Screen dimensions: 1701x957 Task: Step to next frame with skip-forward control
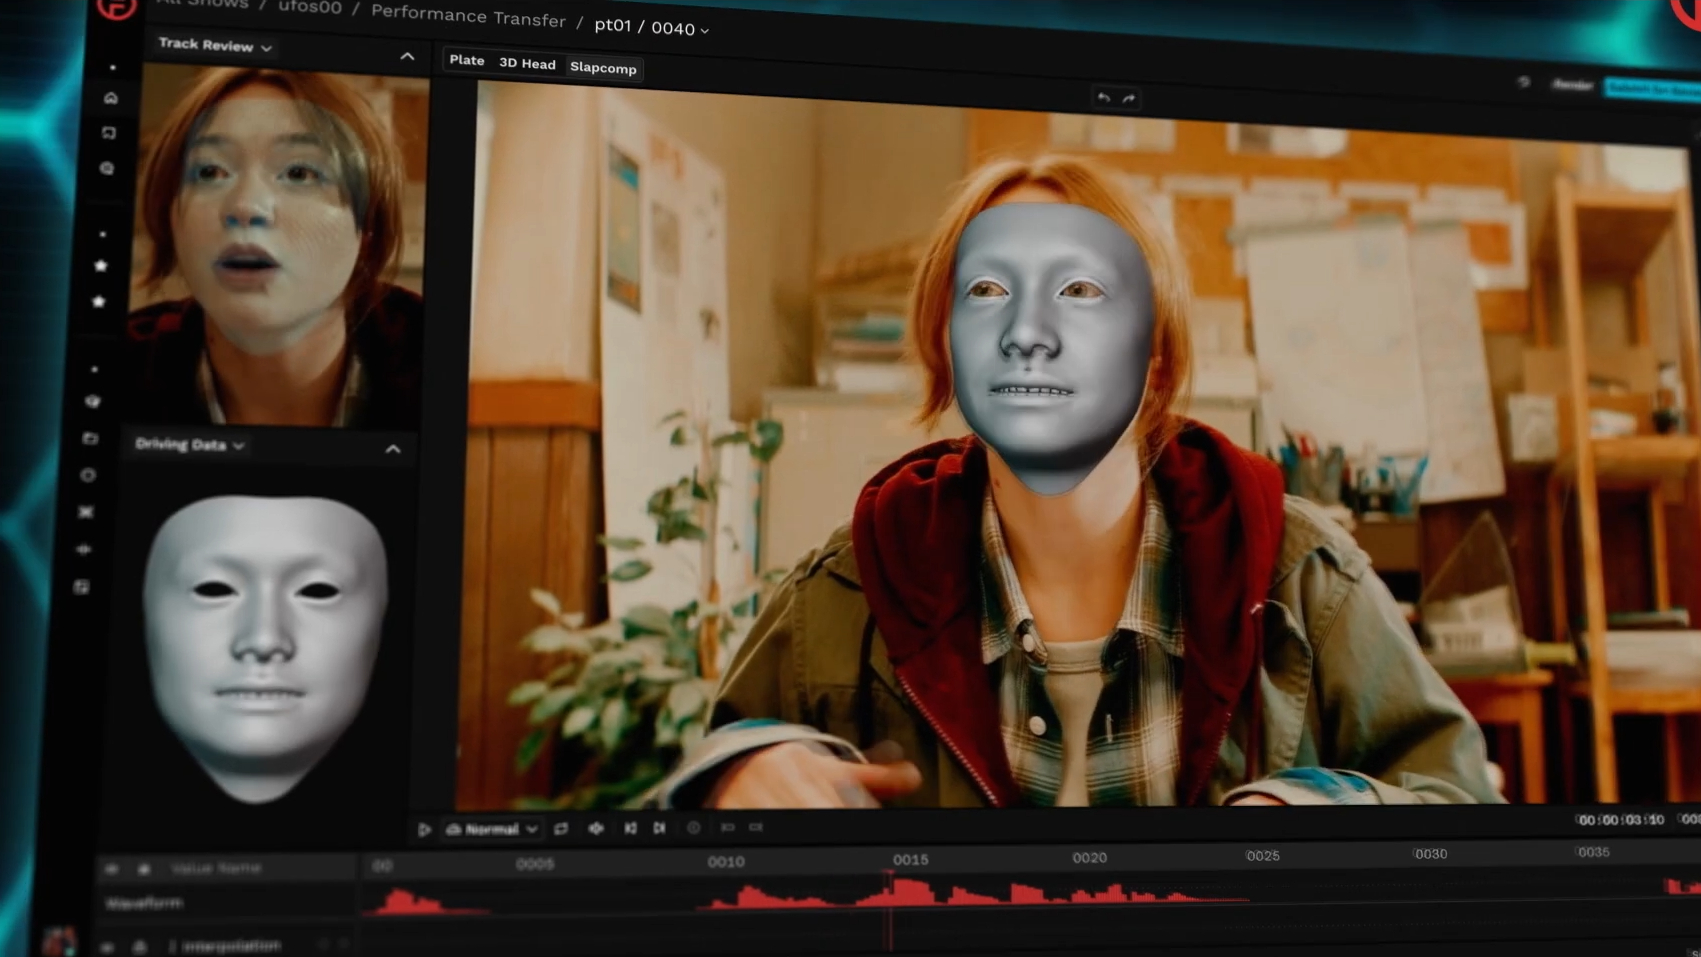point(659,828)
